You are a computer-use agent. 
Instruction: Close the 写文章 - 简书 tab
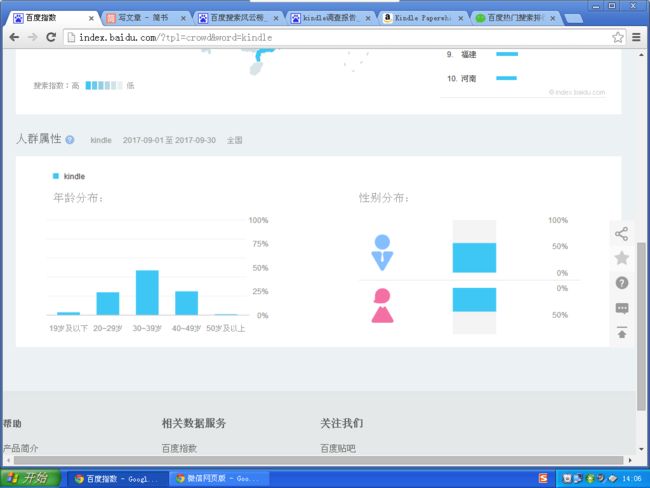[x=183, y=18]
